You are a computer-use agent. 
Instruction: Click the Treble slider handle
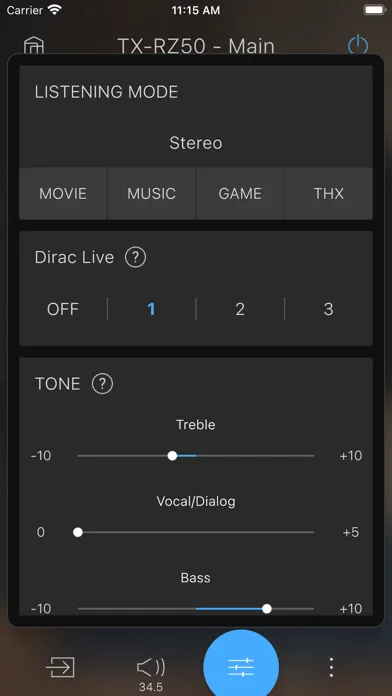coord(173,455)
